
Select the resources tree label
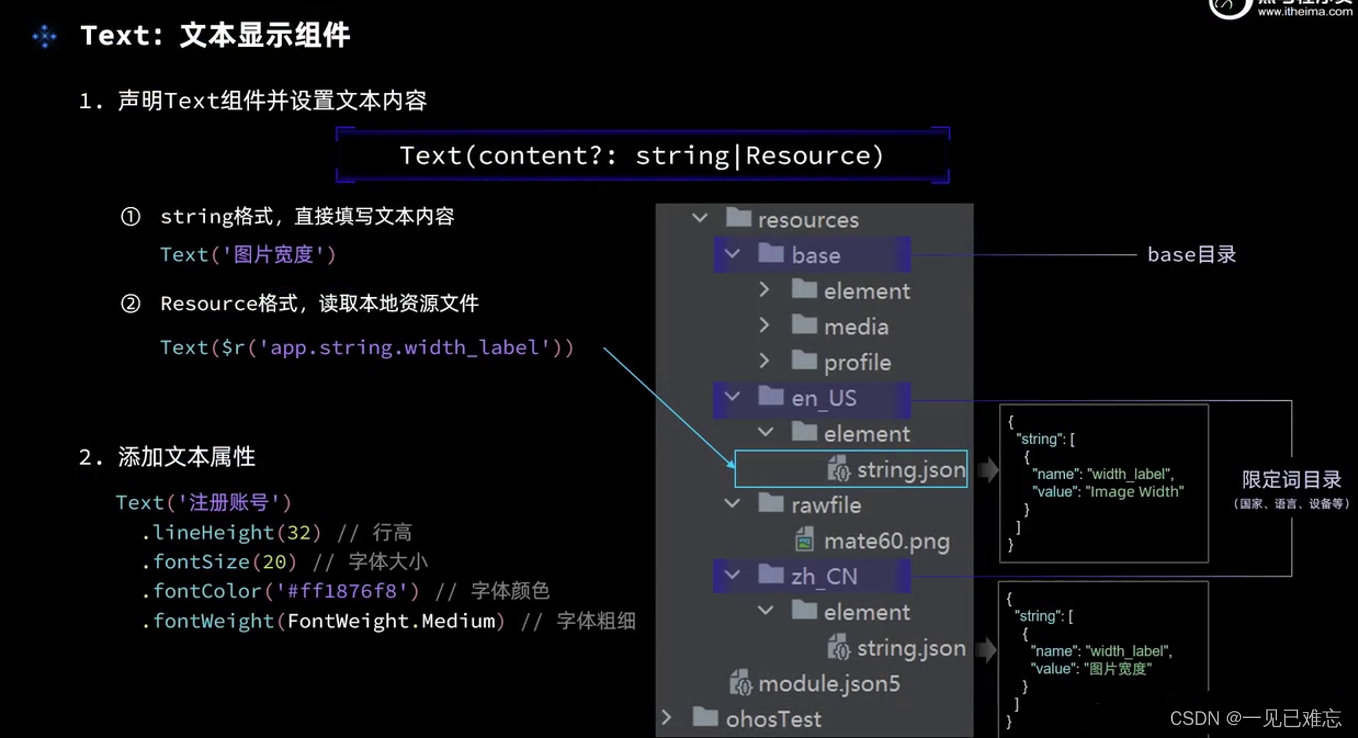[x=808, y=220]
